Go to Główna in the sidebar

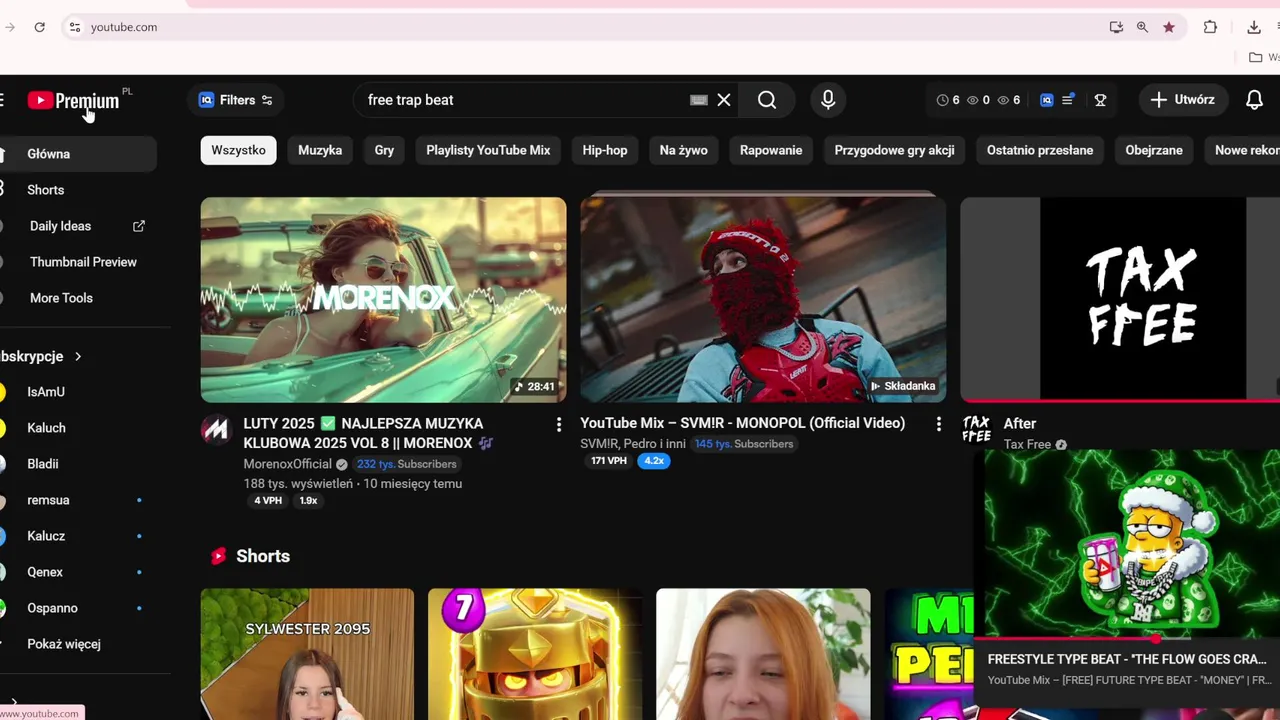(x=78, y=154)
